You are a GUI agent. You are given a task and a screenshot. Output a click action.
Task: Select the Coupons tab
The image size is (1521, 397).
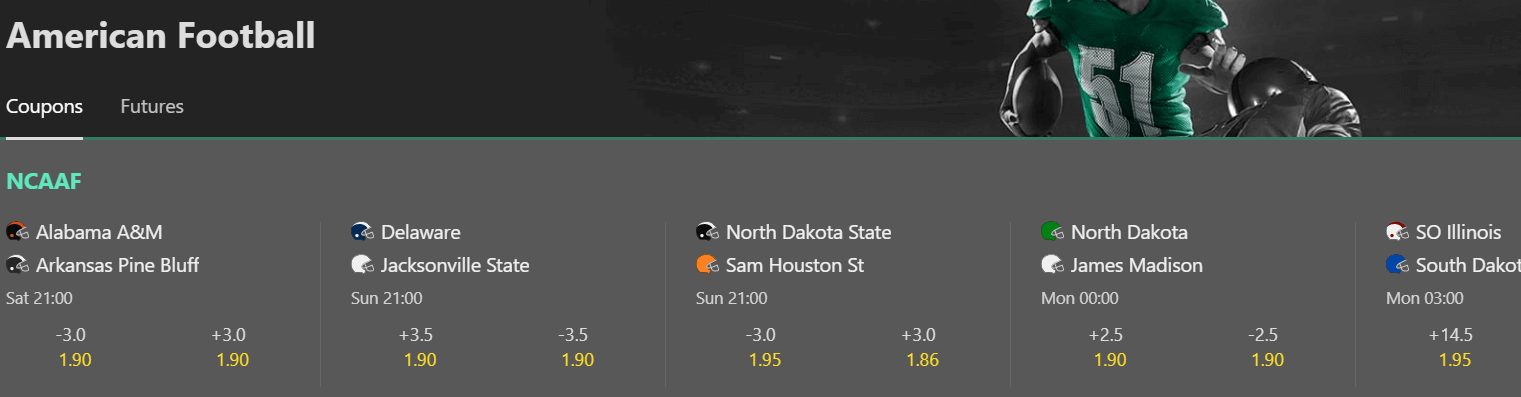44,106
